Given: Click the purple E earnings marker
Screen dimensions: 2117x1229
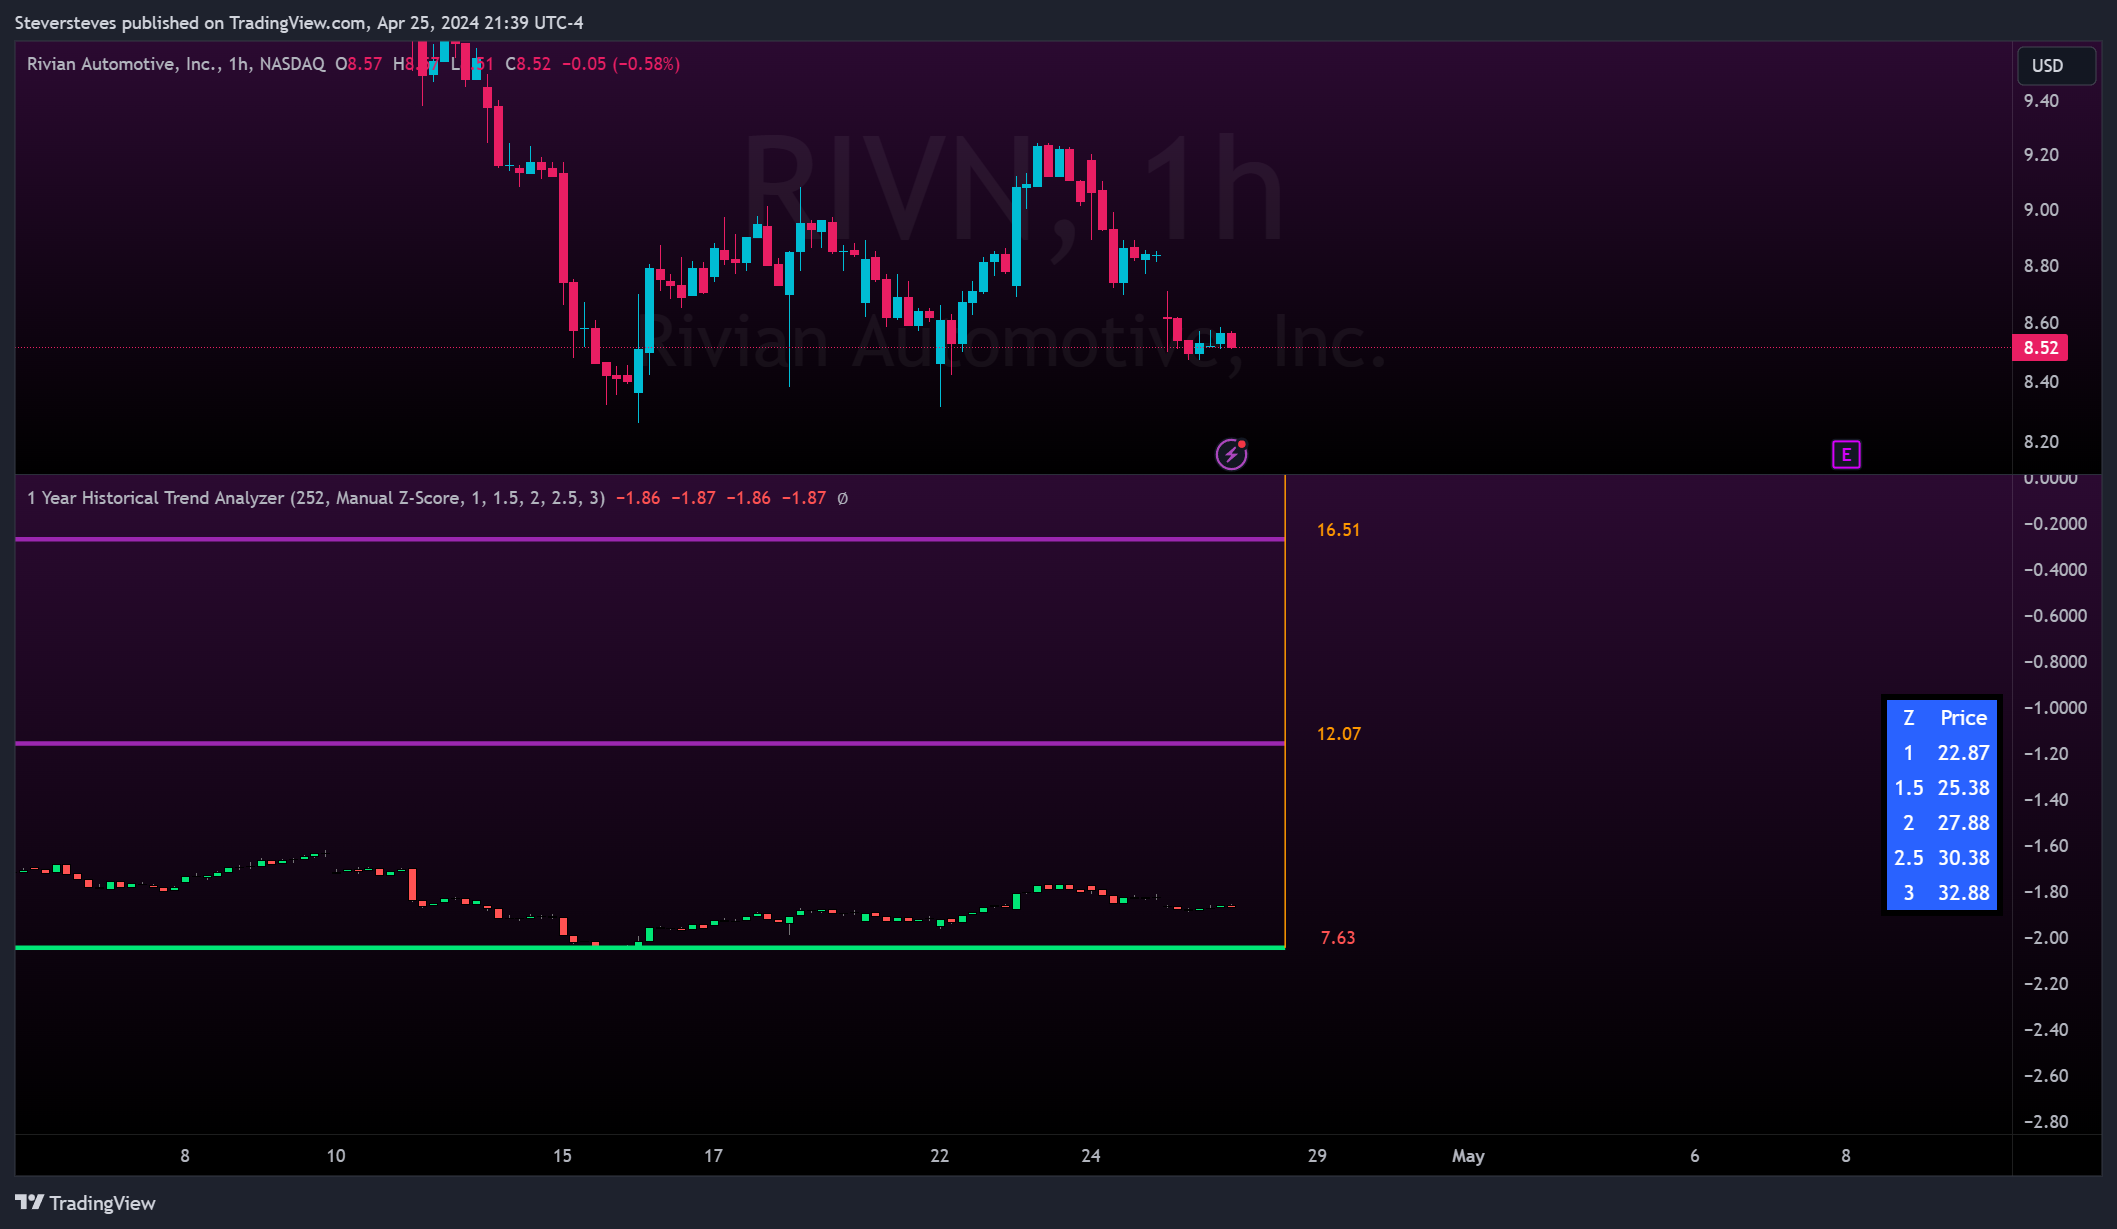Looking at the screenshot, I should (x=1846, y=455).
